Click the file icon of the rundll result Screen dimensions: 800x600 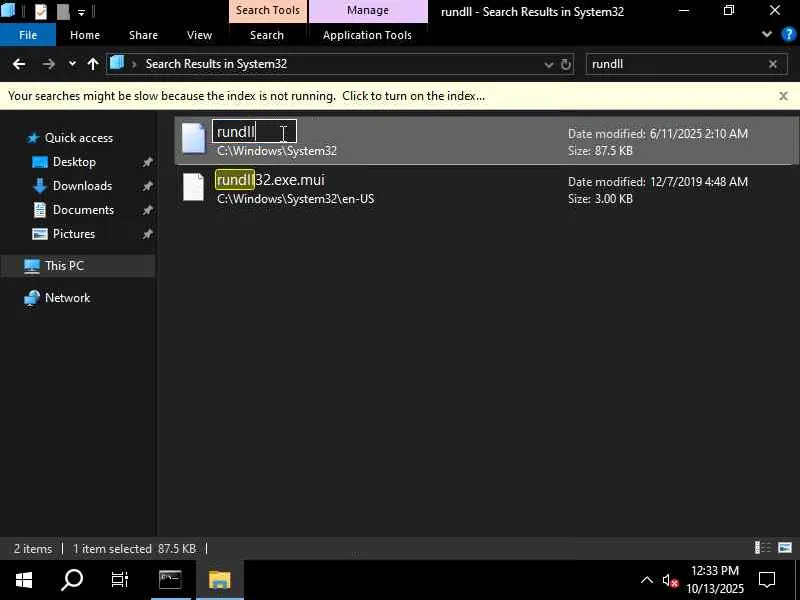pyautogui.click(x=193, y=138)
